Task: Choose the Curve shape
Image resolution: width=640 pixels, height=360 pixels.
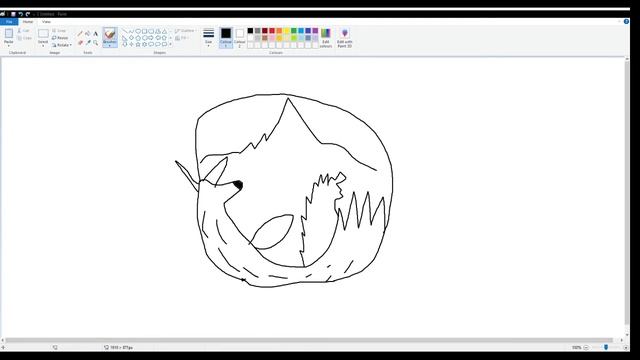Action: click(x=131, y=31)
